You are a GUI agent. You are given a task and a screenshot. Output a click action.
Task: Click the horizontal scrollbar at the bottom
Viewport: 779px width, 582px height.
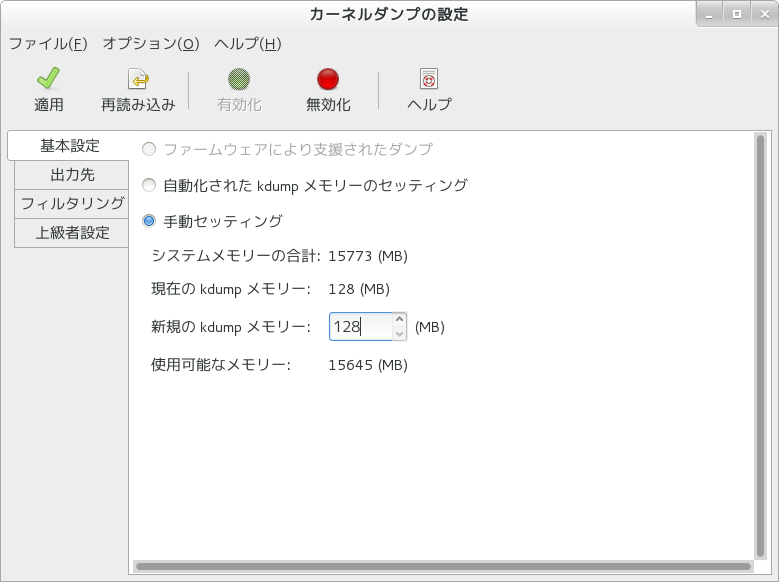[440, 566]
